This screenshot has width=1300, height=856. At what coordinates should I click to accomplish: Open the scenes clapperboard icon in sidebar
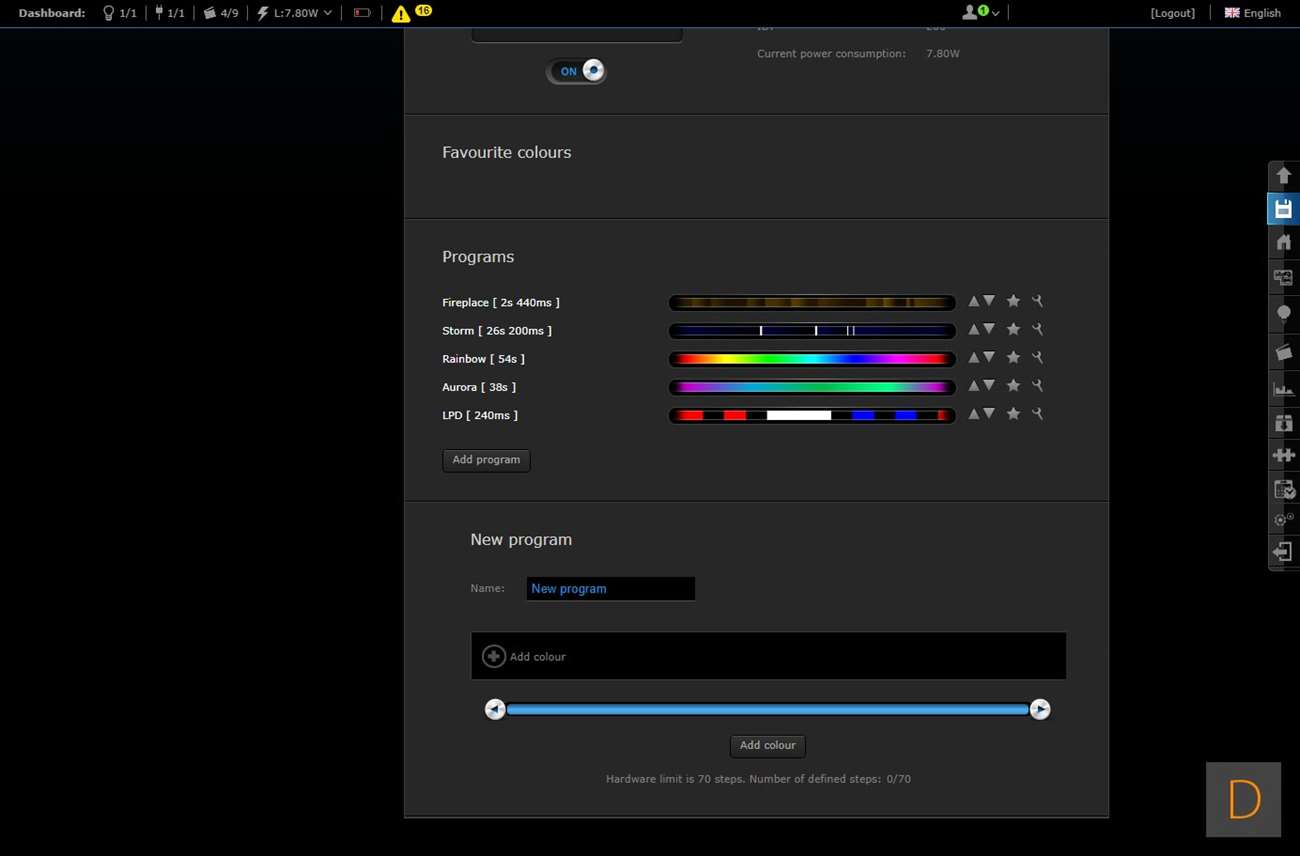click(x=1283, y=352)
